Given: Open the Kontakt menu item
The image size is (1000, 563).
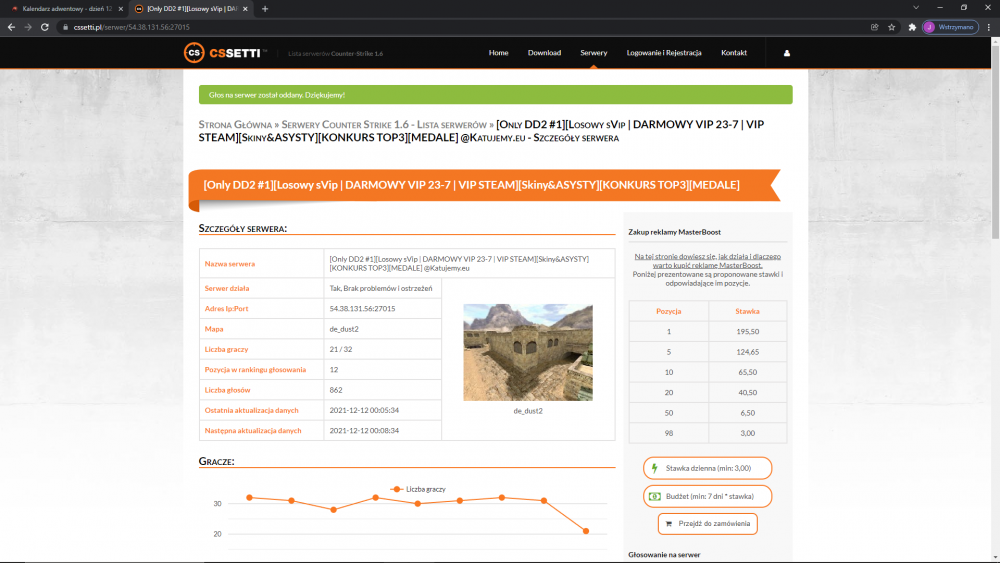Looking at the screenshot, I should 733,53.
